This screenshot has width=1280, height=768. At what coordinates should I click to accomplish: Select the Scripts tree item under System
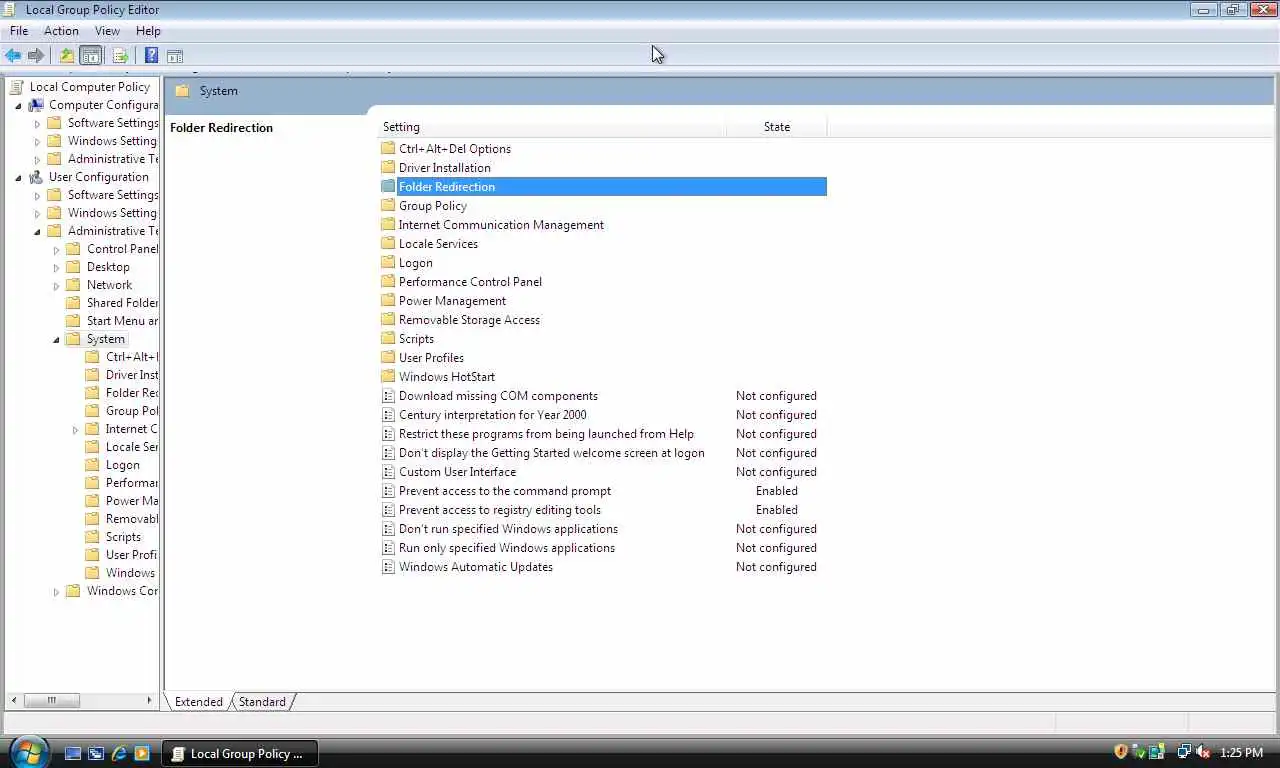[x=123, y=537]
